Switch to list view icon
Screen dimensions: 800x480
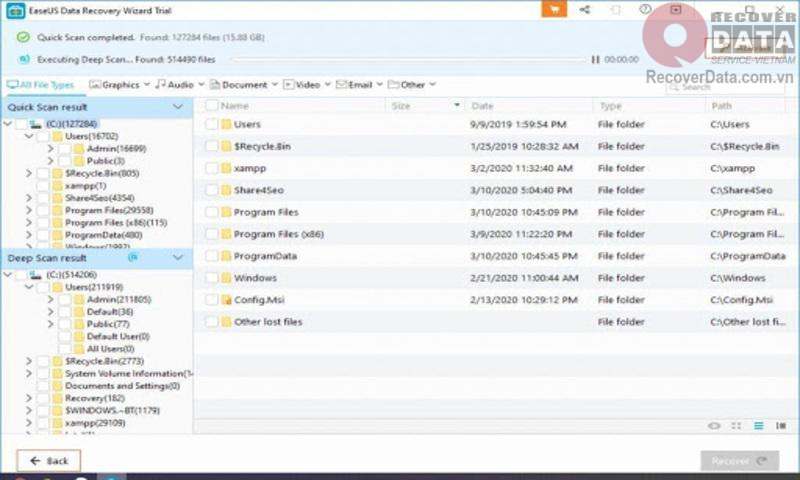tap(759, 426)
